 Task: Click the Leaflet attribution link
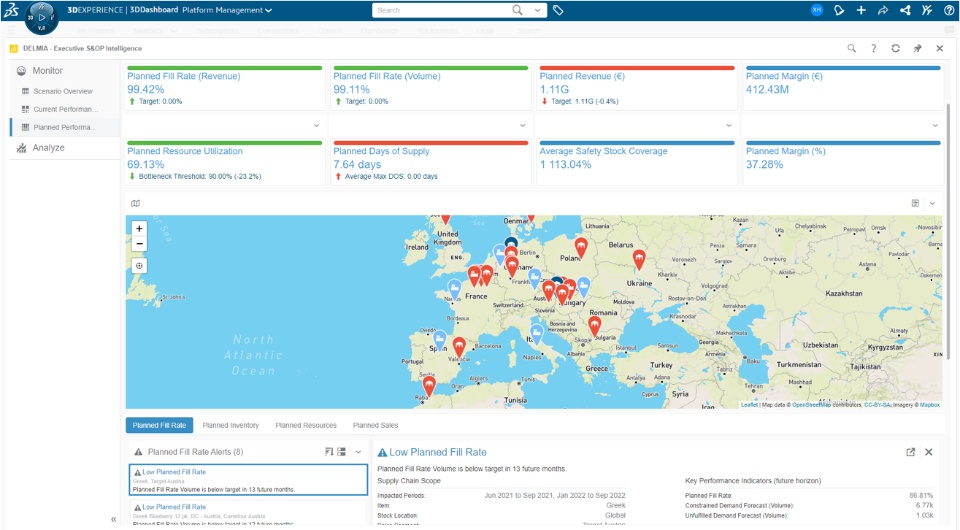(x=749, y=405)
